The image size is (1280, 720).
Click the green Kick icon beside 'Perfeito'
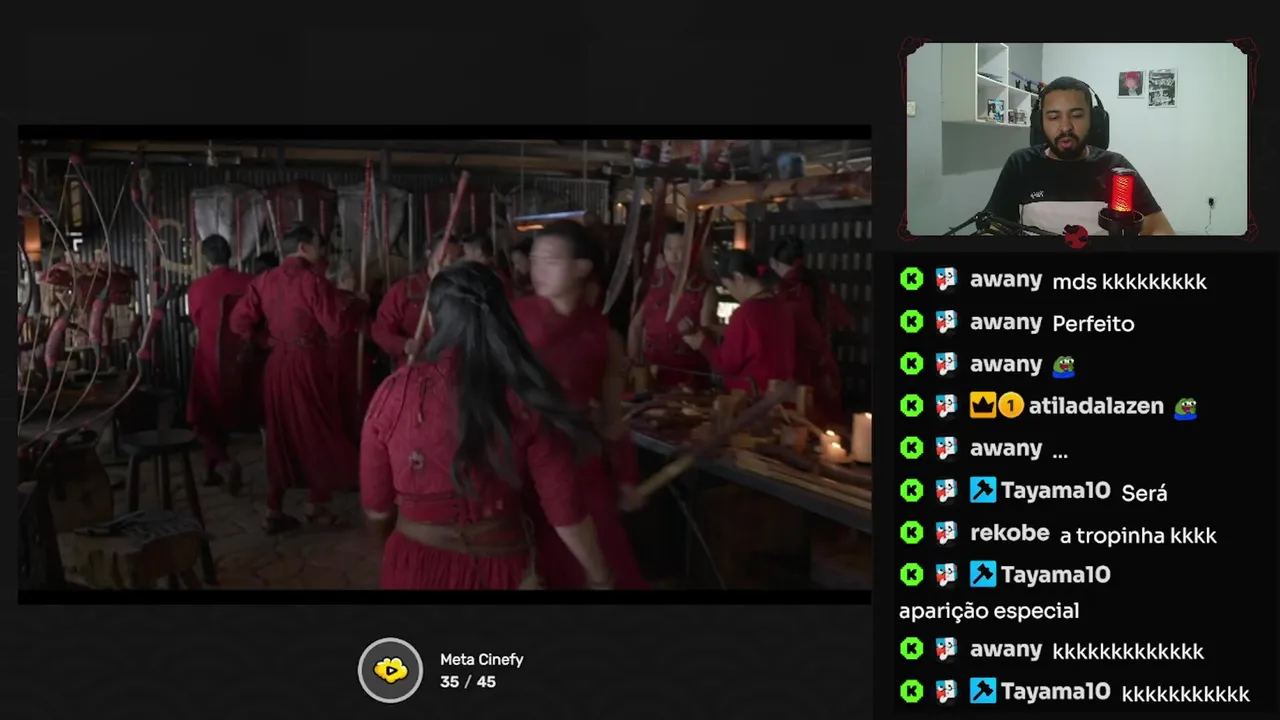pos(911,321)
